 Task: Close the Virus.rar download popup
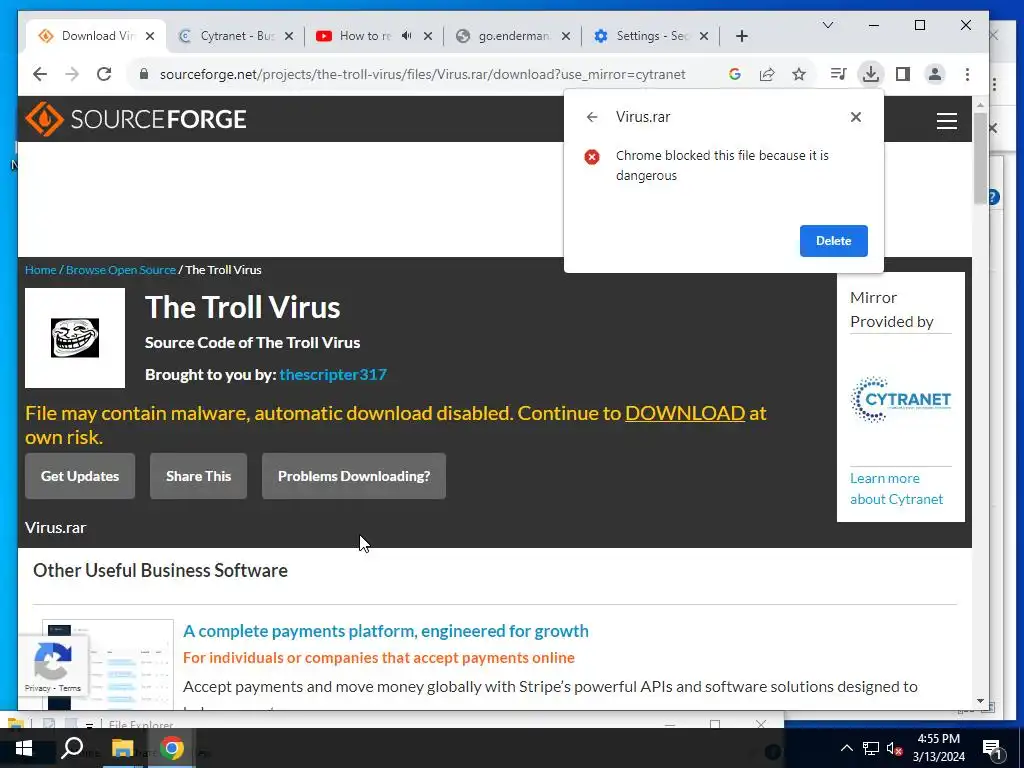pyautogui.click(x=856, y=117)
